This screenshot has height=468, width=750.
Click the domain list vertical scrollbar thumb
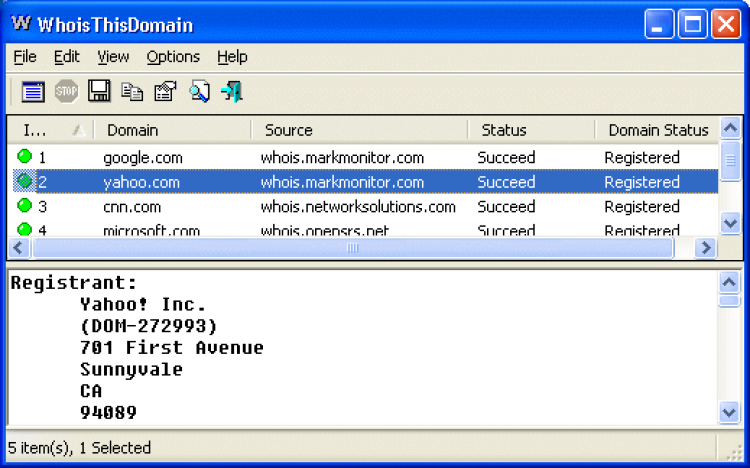click(730, 161)
